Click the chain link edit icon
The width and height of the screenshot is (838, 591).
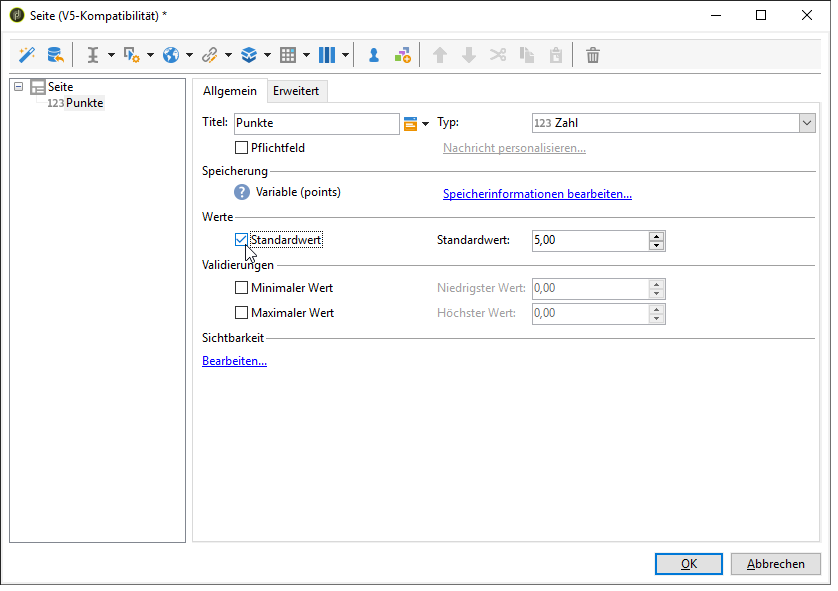(x=210, y=55)
